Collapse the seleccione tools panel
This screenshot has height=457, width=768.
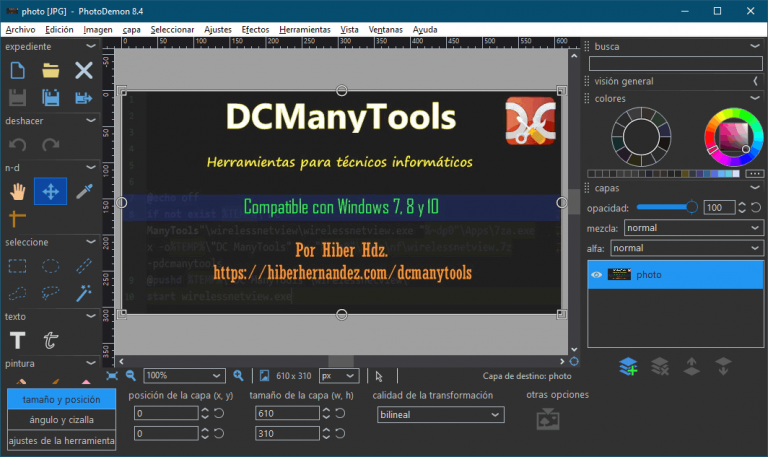tap(91, 242)
